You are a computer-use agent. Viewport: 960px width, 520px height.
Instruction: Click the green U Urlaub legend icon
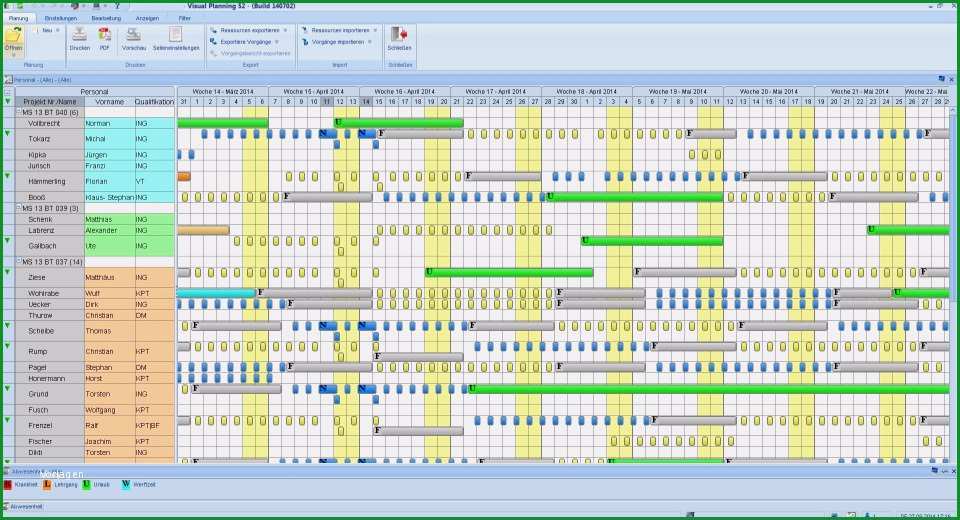(x=86, y=484)
